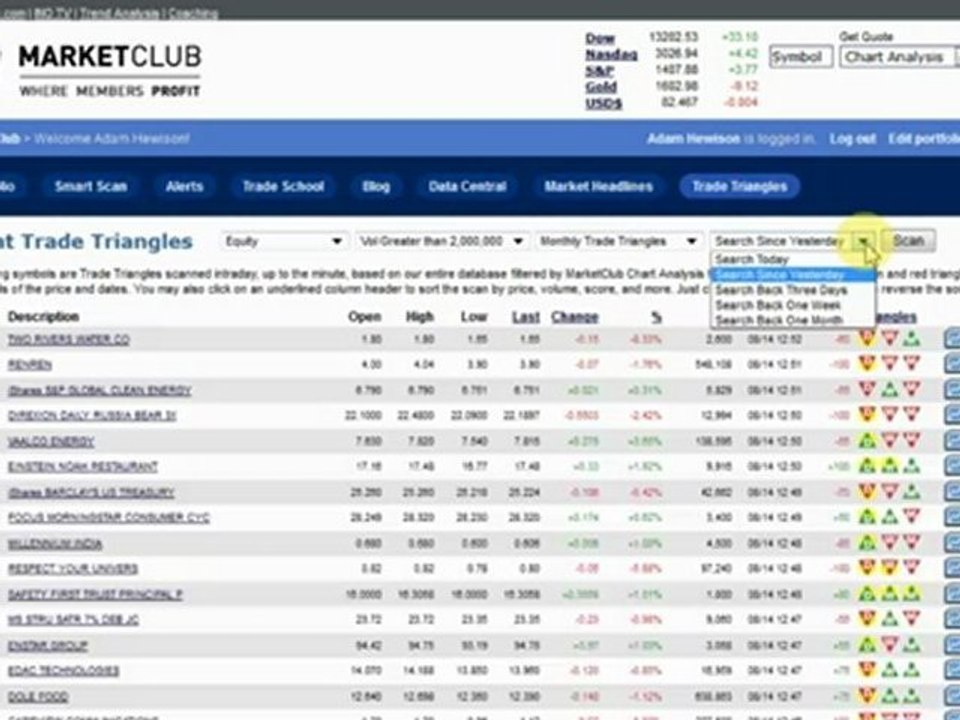Sort table by Last column header
The width and height of the screenshot is (960, 720).
pos(526,317)
